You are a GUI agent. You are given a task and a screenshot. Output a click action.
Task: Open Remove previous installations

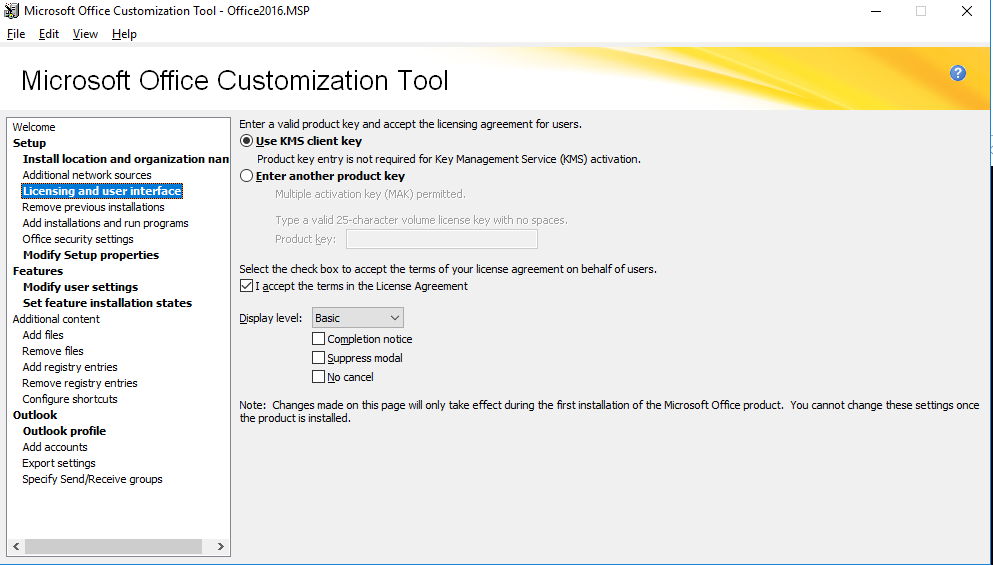tap(93, 207)
